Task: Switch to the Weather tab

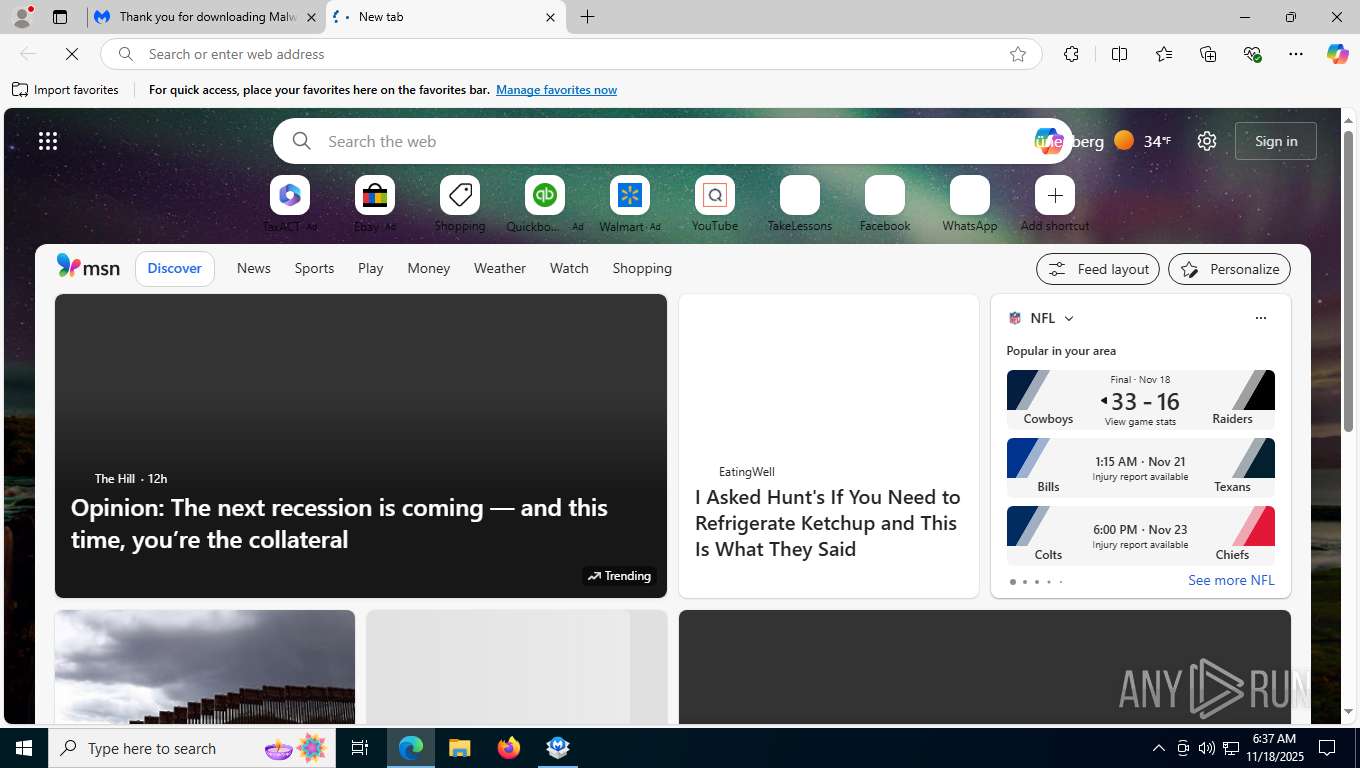Action: coord(500,268)
